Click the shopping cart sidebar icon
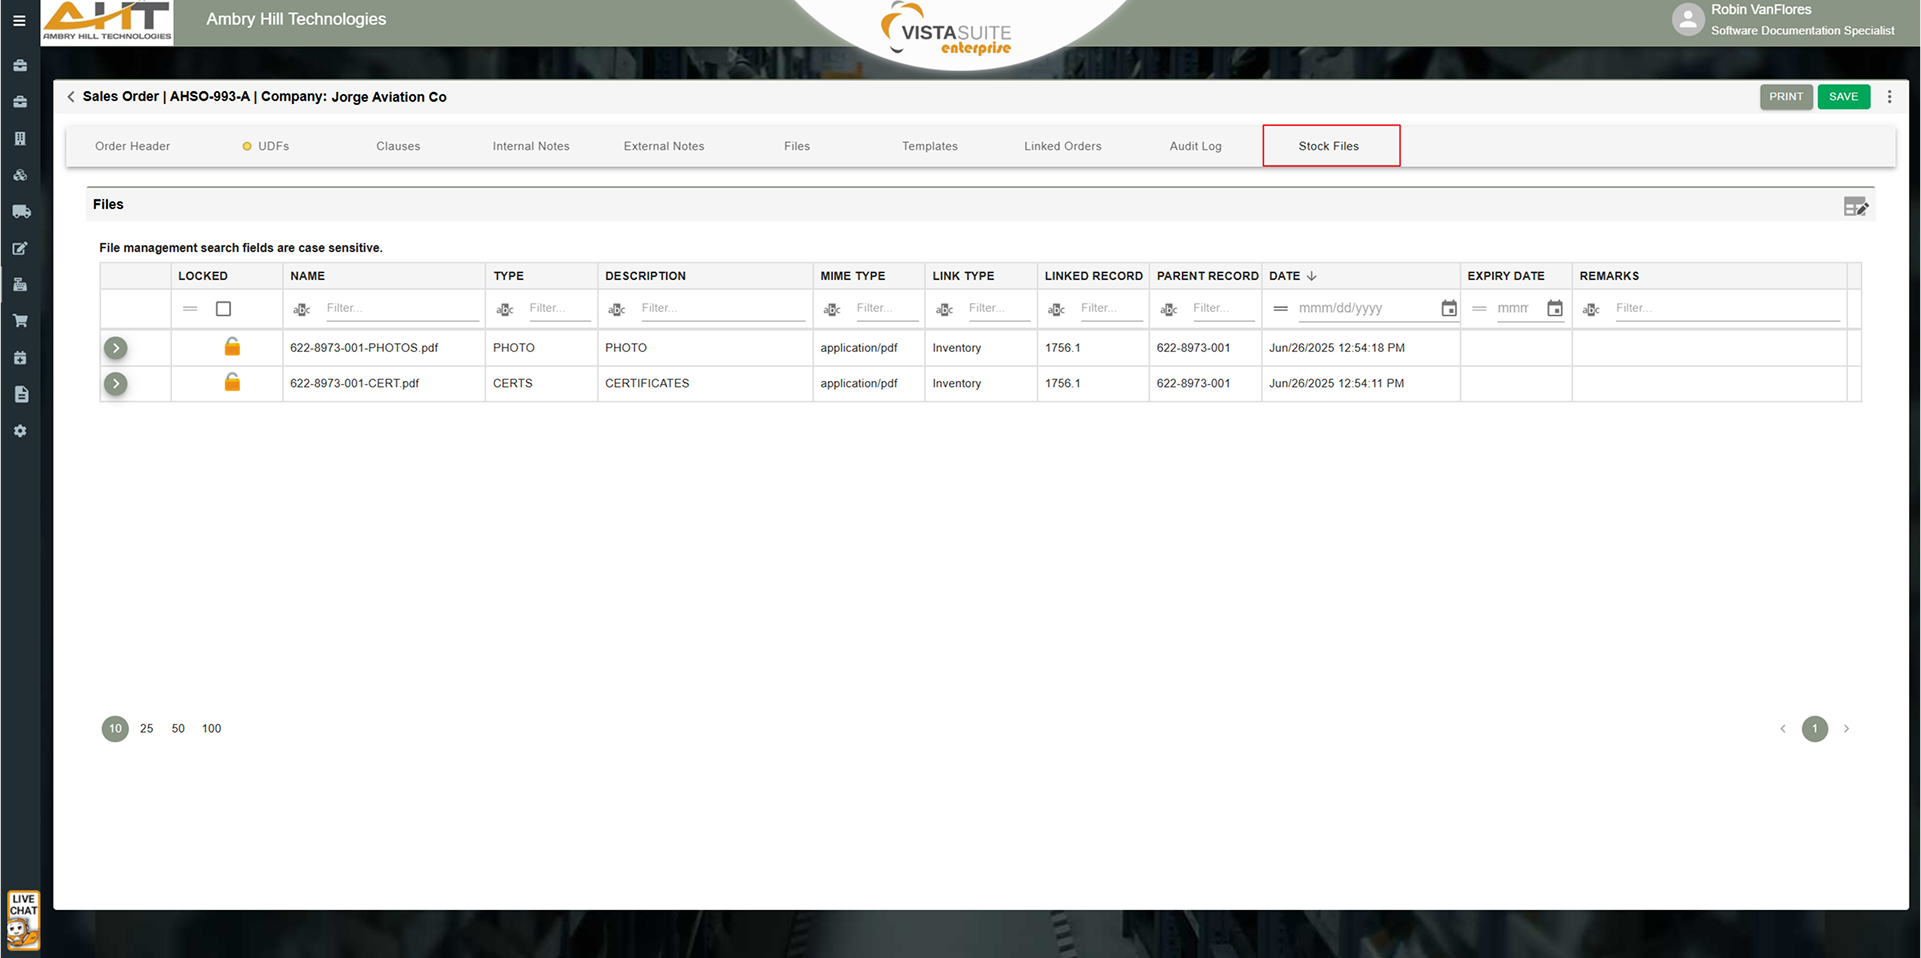Viewport: 1921px width, 958px height. click(x=20, y=321)
